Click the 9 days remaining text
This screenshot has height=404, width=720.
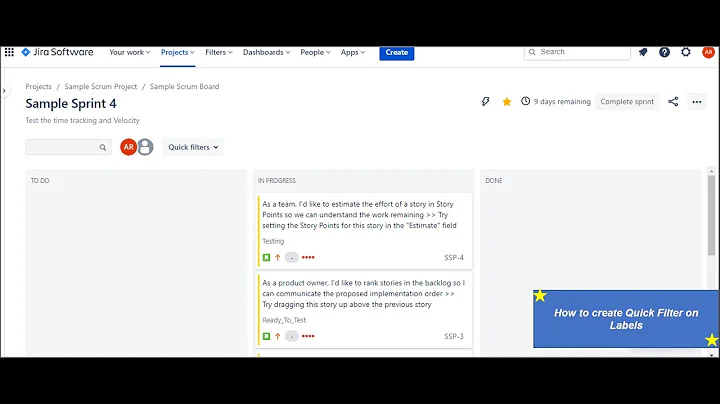click(x=562, y=101)
